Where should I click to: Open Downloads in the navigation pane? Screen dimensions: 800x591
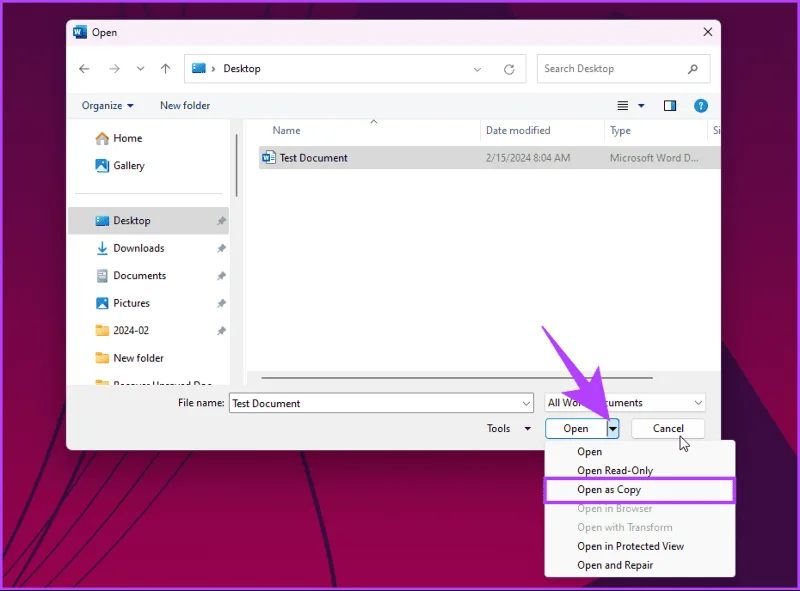pyautogui.click(x=148, y=248)
